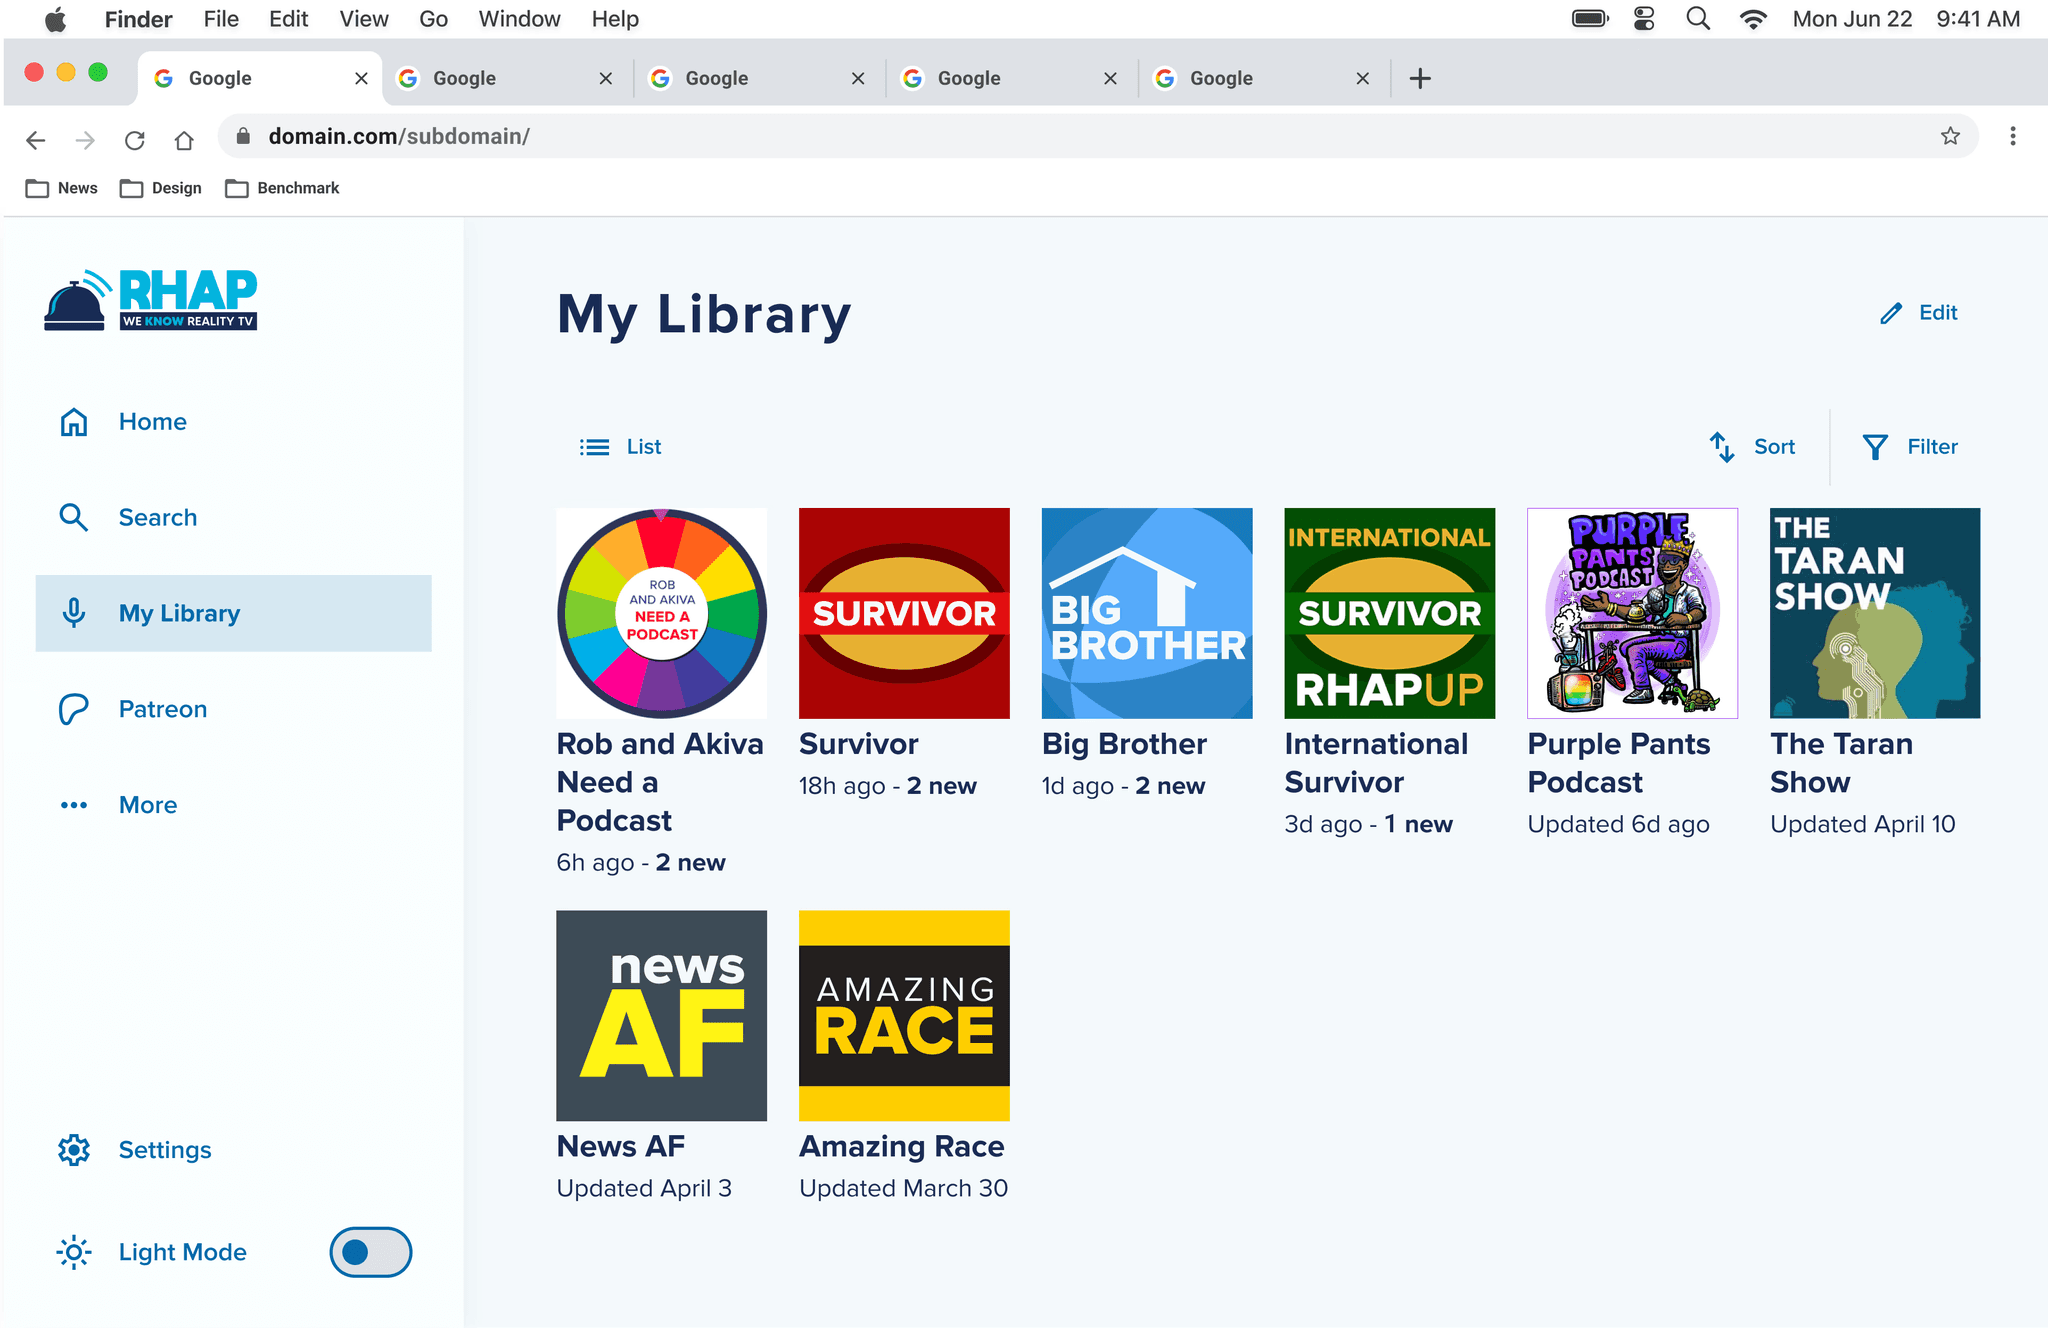2048x1328 pixels.
Task: Click the Sort arrows icon
Action: coord(1722,447)
